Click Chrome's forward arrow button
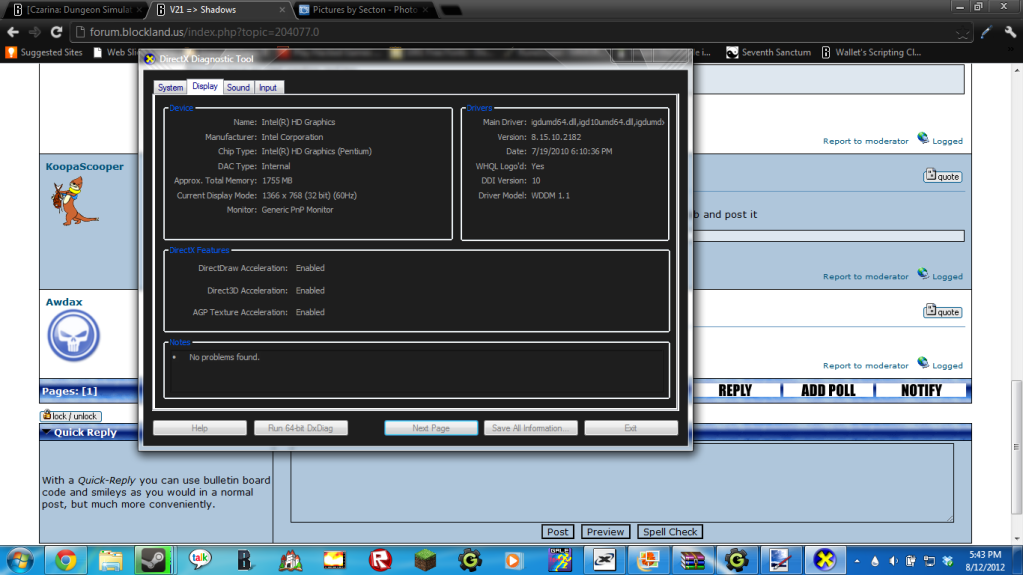Screen dimensions: 1023x575 click(35, 32)
